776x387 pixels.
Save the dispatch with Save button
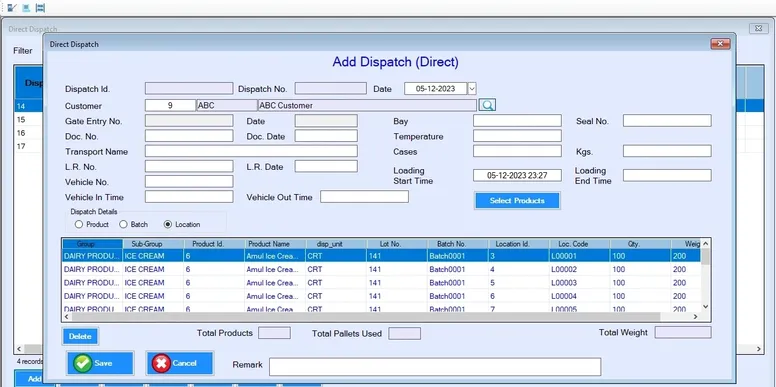tap(100, 363)
